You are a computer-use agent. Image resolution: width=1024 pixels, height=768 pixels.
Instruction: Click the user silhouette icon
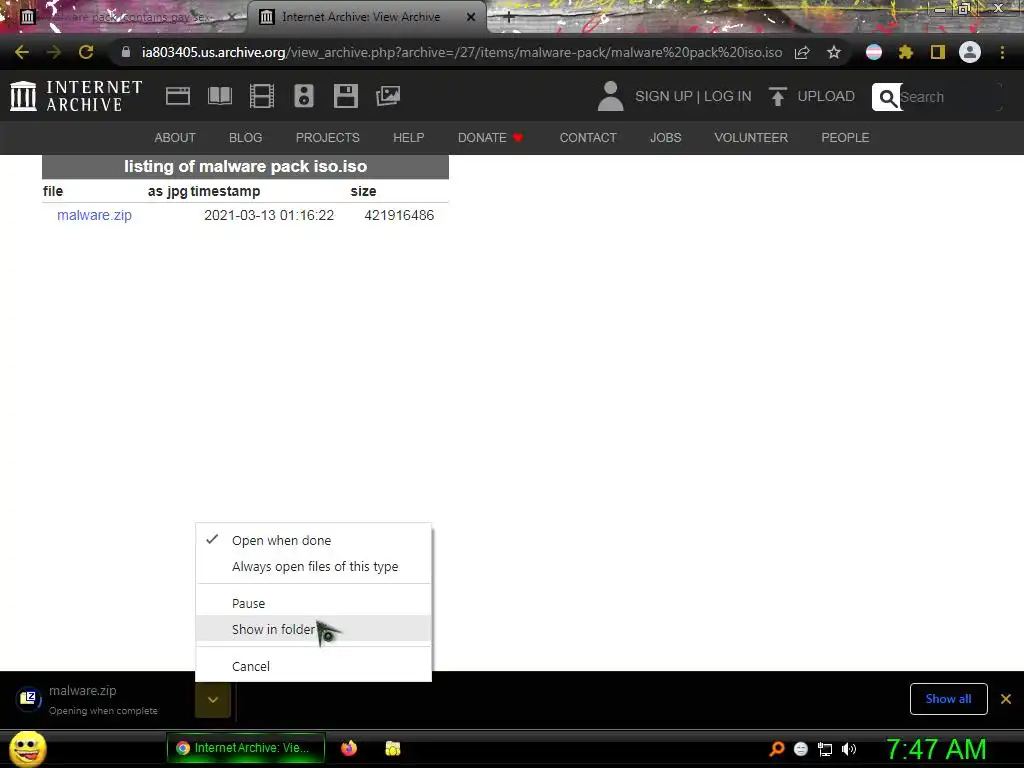click(611, 96)
